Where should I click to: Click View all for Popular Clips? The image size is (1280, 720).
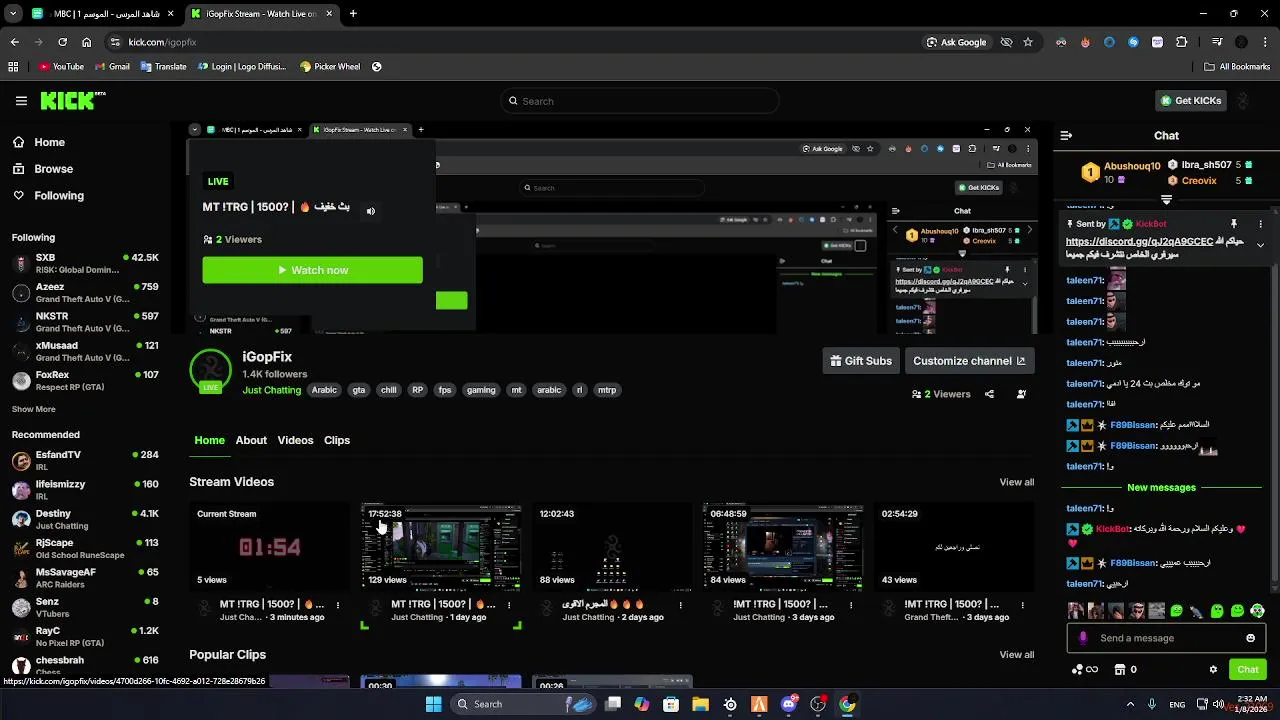tap(1017, 655)
